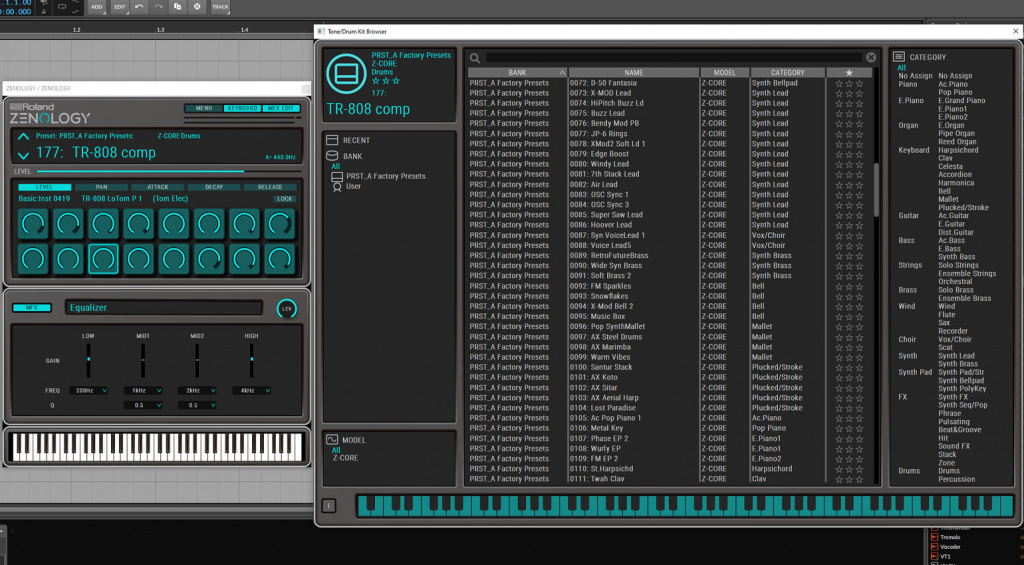
Task: Click the previous preset up arrow
Action: 24,137
